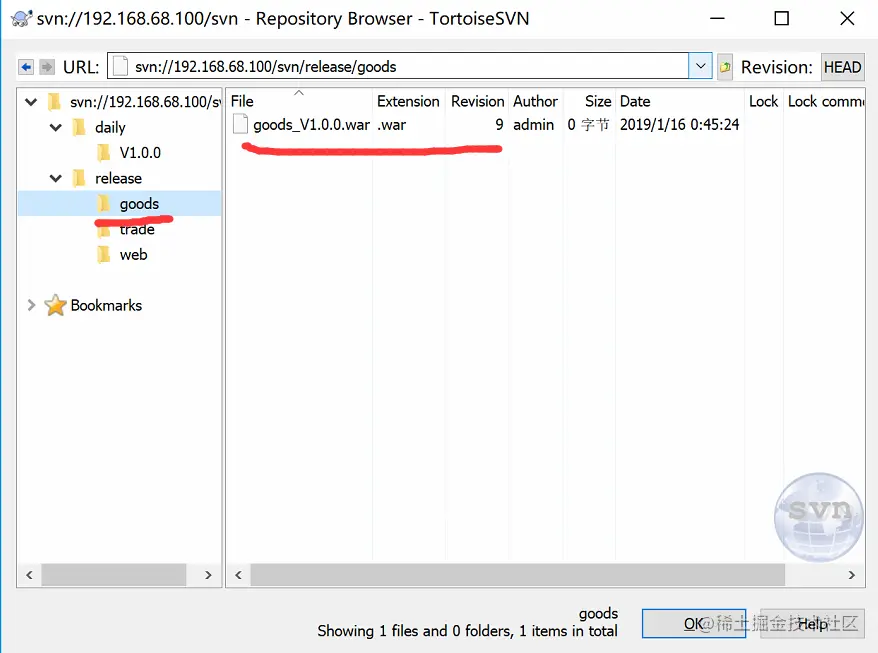Click the root repository folder icon
This screenshot has width=878, height=653.
click(x=54, y=101)
